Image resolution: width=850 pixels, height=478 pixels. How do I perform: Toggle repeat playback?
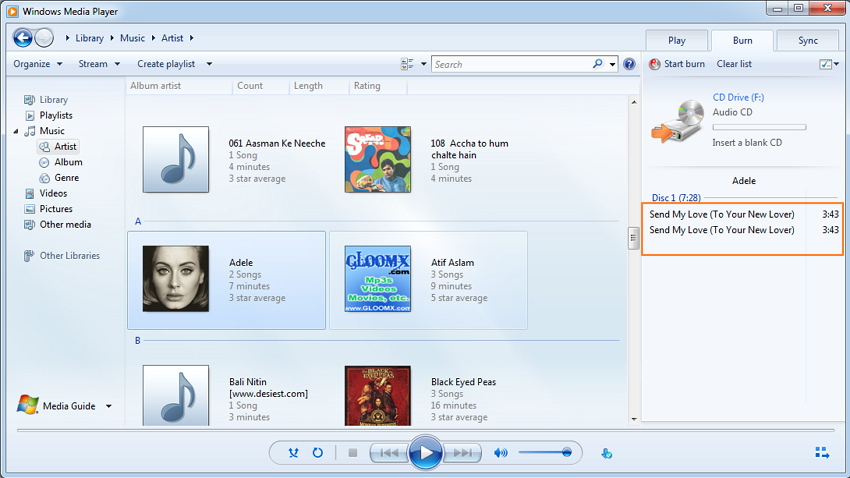point(318,453)
